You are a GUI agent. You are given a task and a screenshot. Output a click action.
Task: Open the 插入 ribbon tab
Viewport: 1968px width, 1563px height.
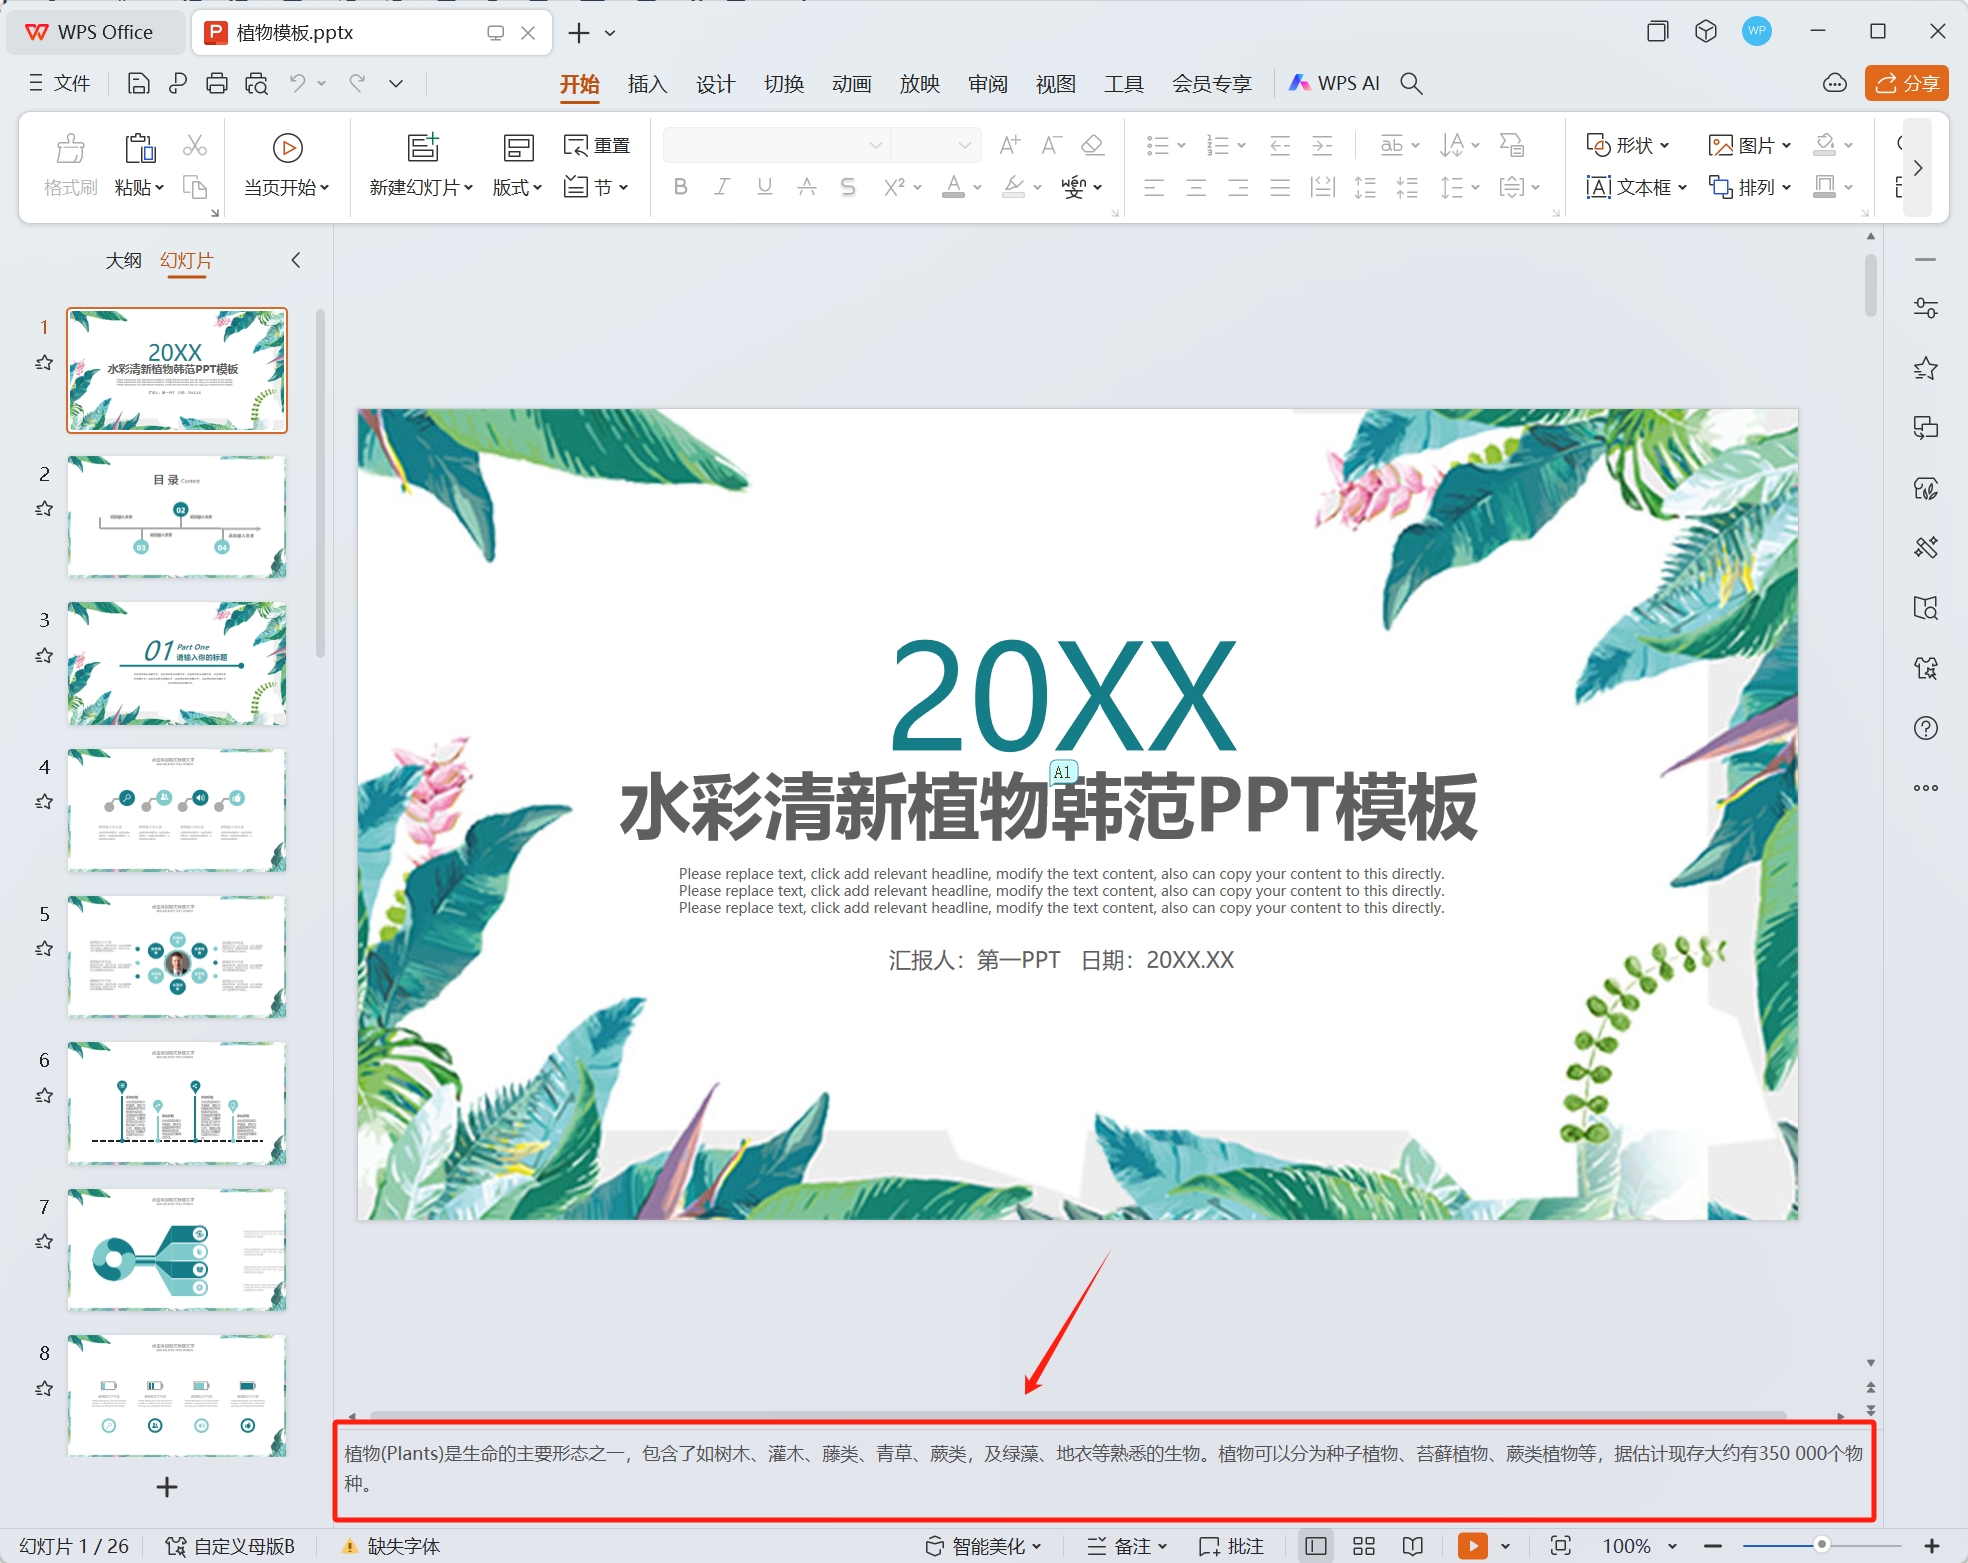click(x=647, y=84)
